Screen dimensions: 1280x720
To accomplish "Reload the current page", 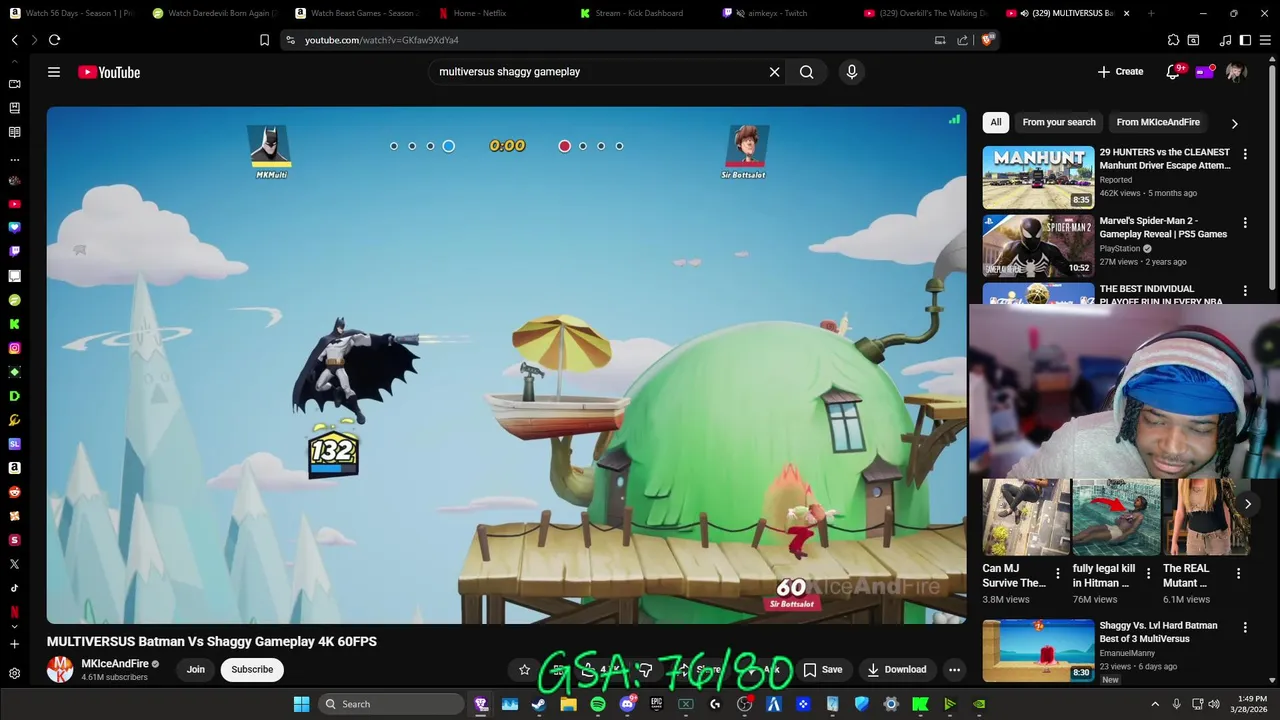I will click(54, 40).
